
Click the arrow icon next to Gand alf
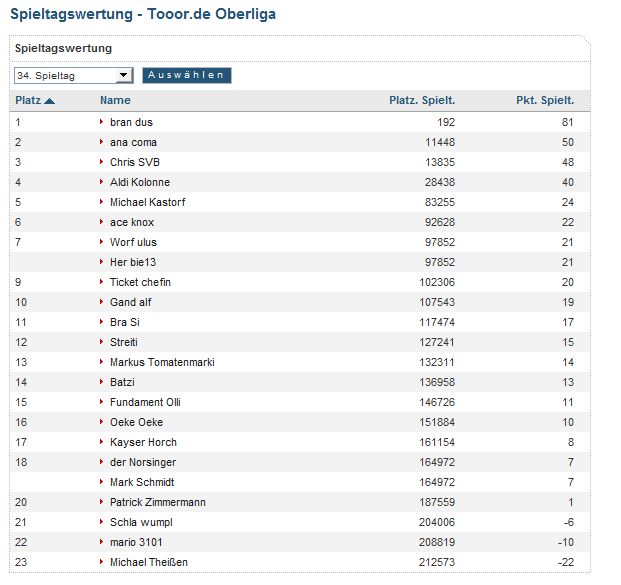point(102,302)
